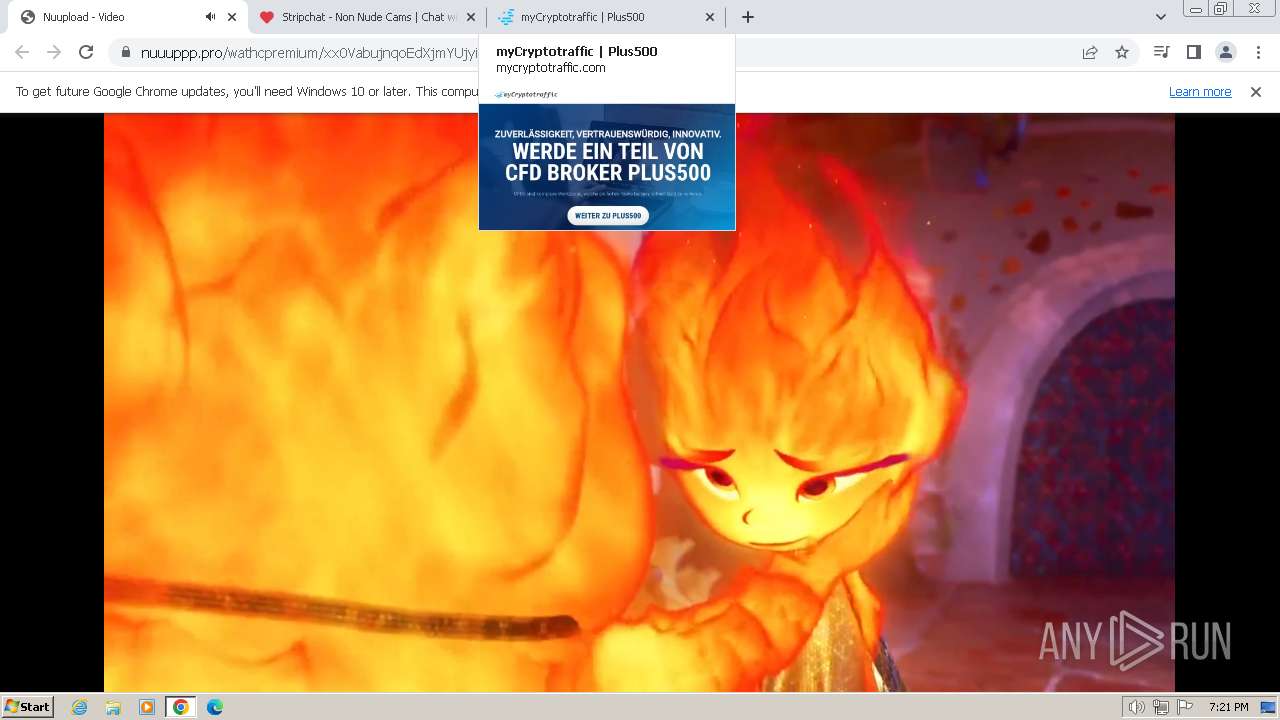Click the Weiter zu Plus500 button

pos(608,215)
